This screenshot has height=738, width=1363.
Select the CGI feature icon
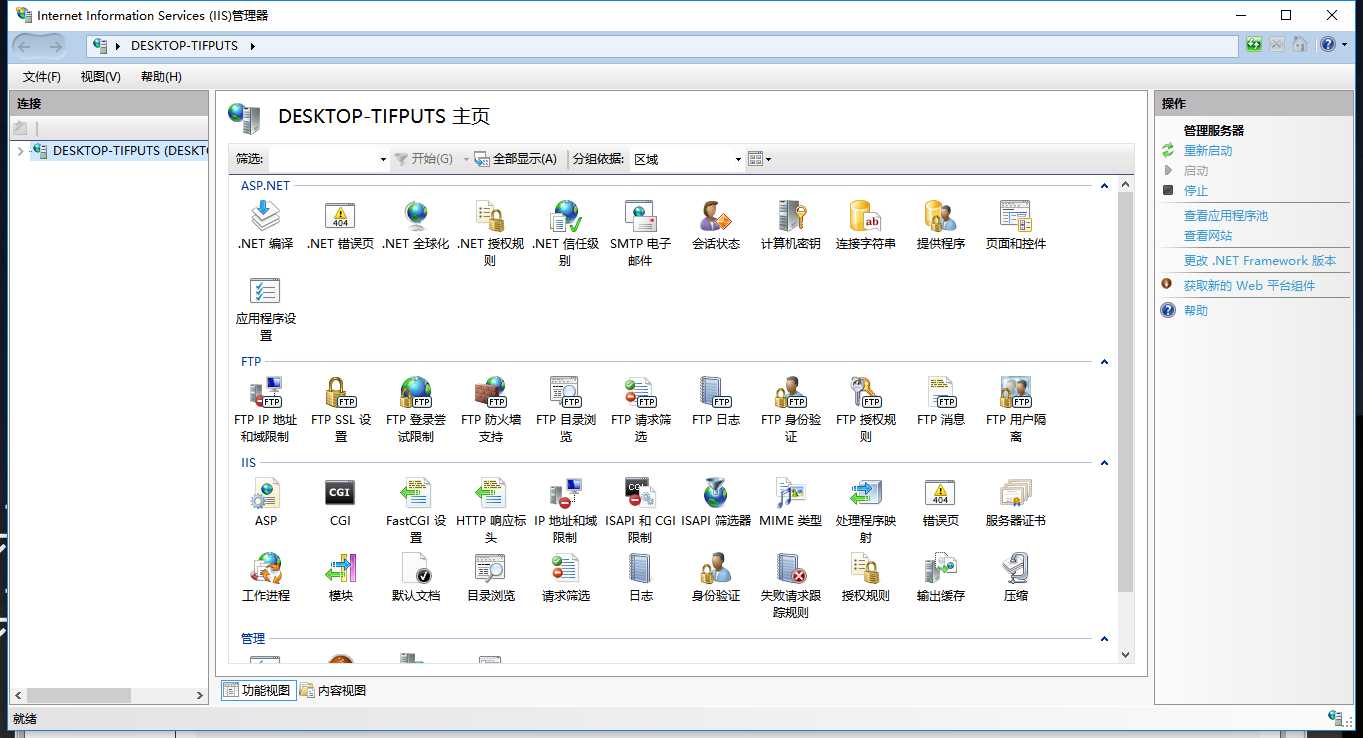coord(340,494)
